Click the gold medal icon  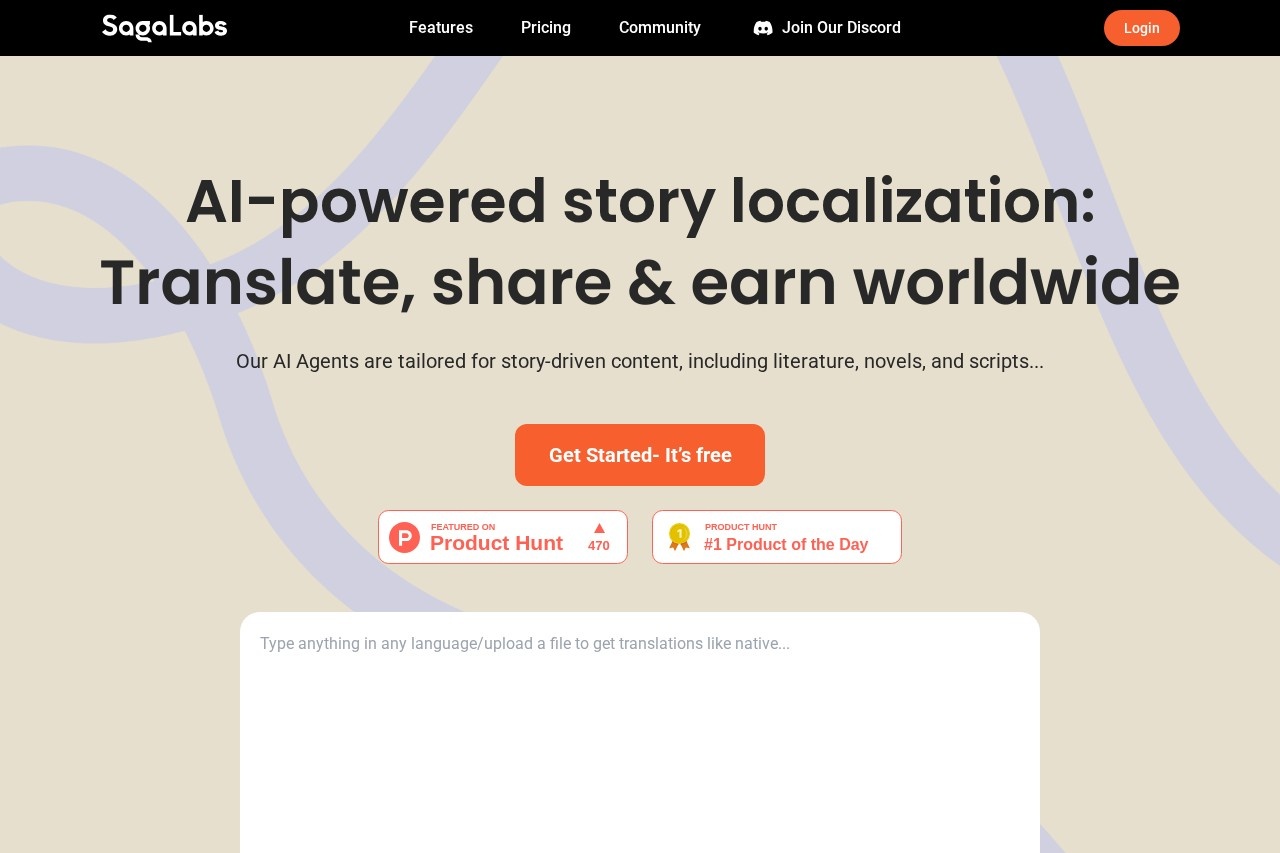[679, 537]
